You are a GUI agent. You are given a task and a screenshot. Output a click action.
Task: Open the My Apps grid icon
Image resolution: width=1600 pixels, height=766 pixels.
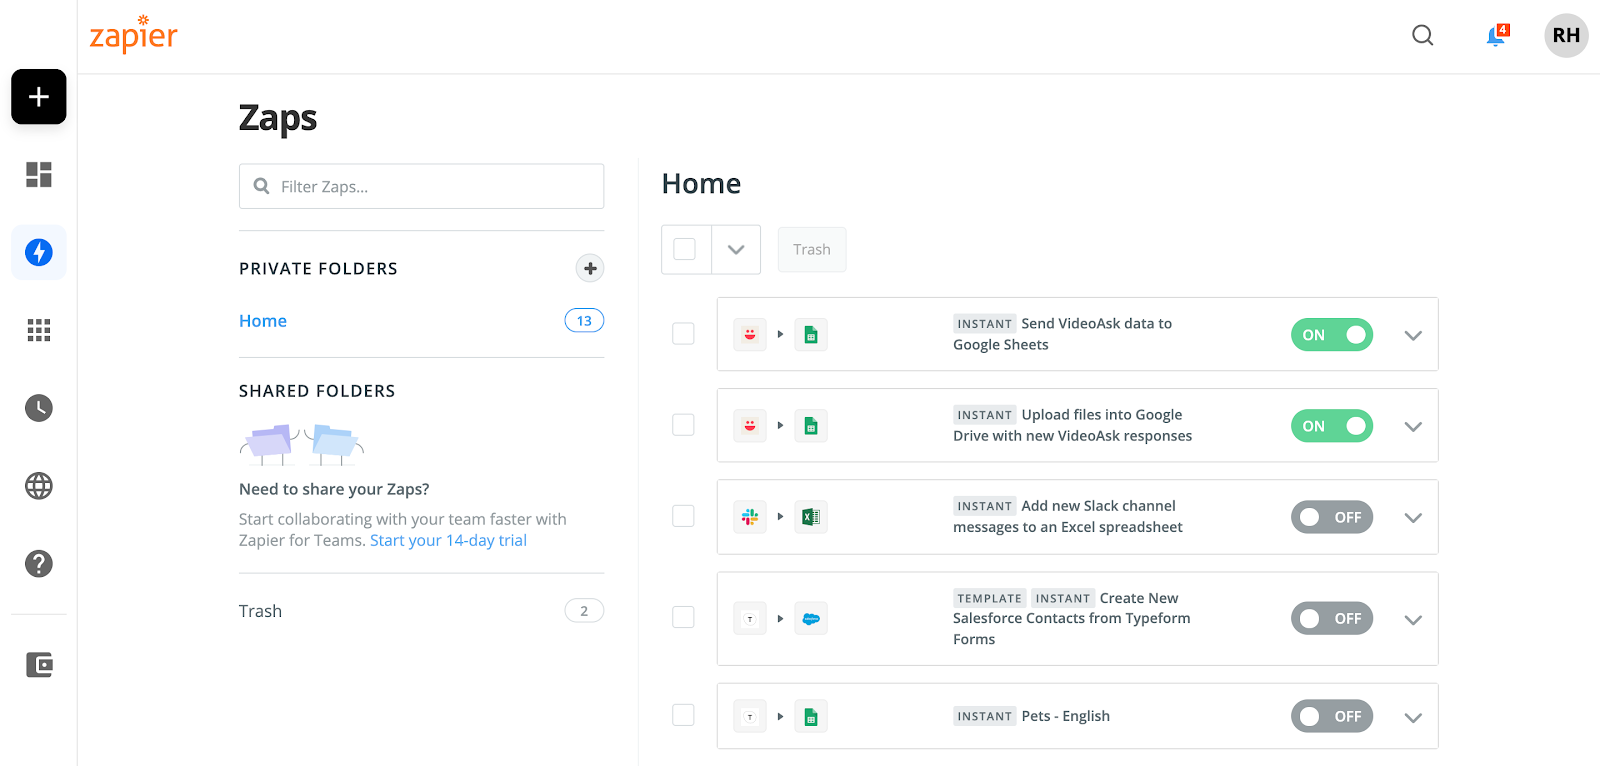coord(39,330)
